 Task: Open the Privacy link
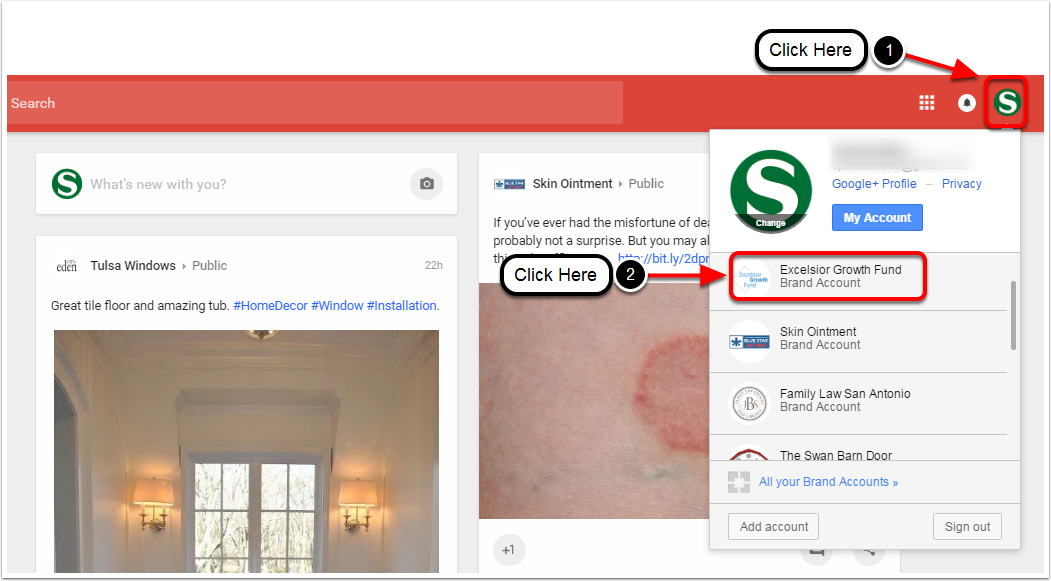(x=961, y=184)
